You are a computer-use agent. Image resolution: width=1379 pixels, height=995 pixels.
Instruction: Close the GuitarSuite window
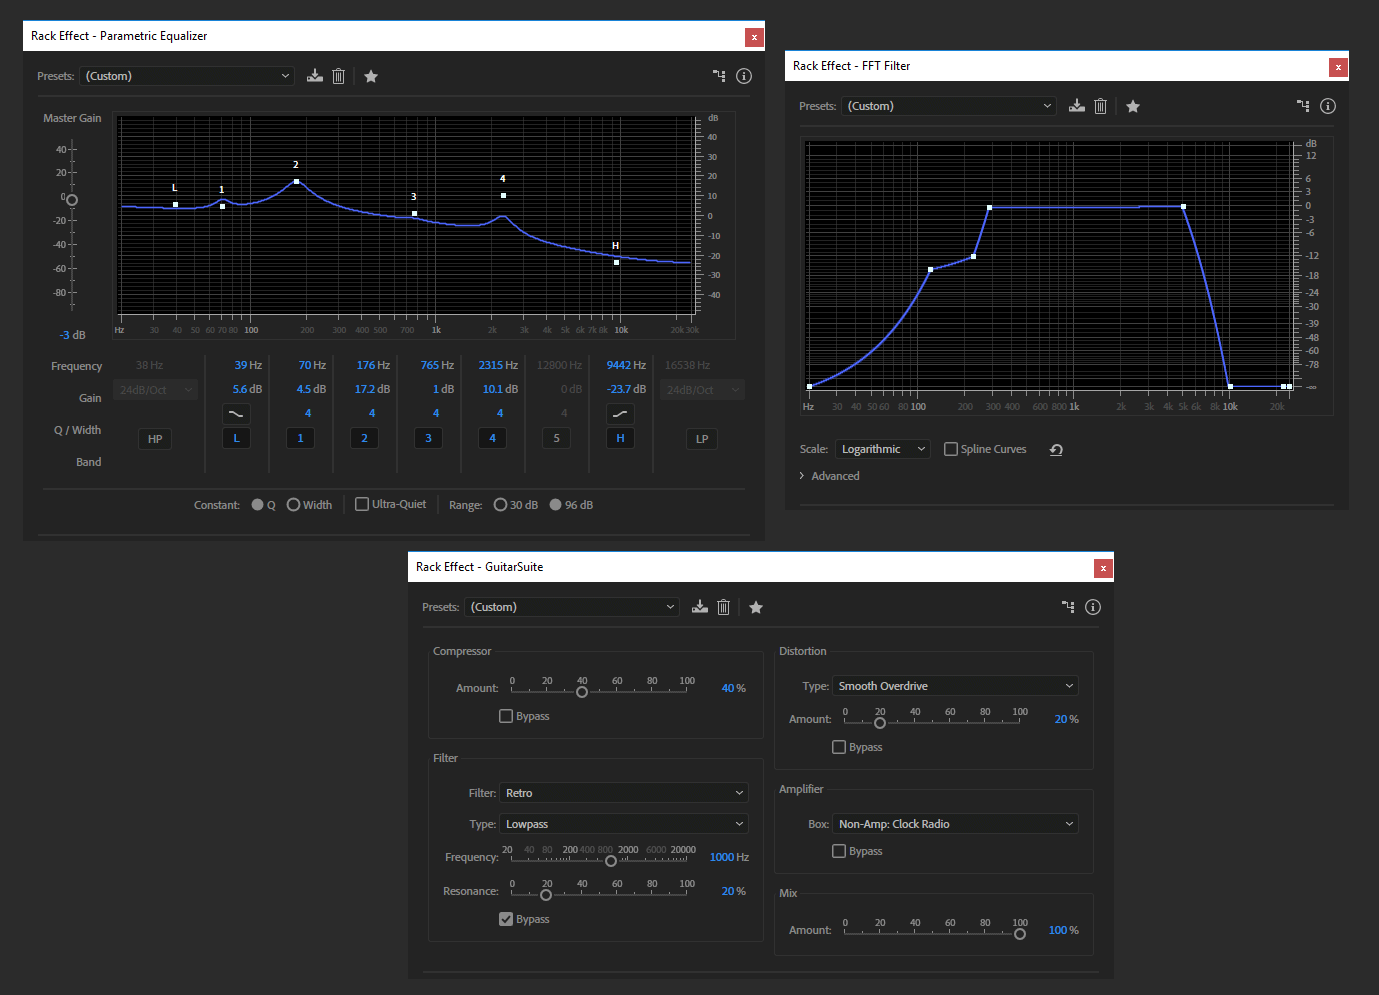pyautogui.click(x=1103, y=568)
